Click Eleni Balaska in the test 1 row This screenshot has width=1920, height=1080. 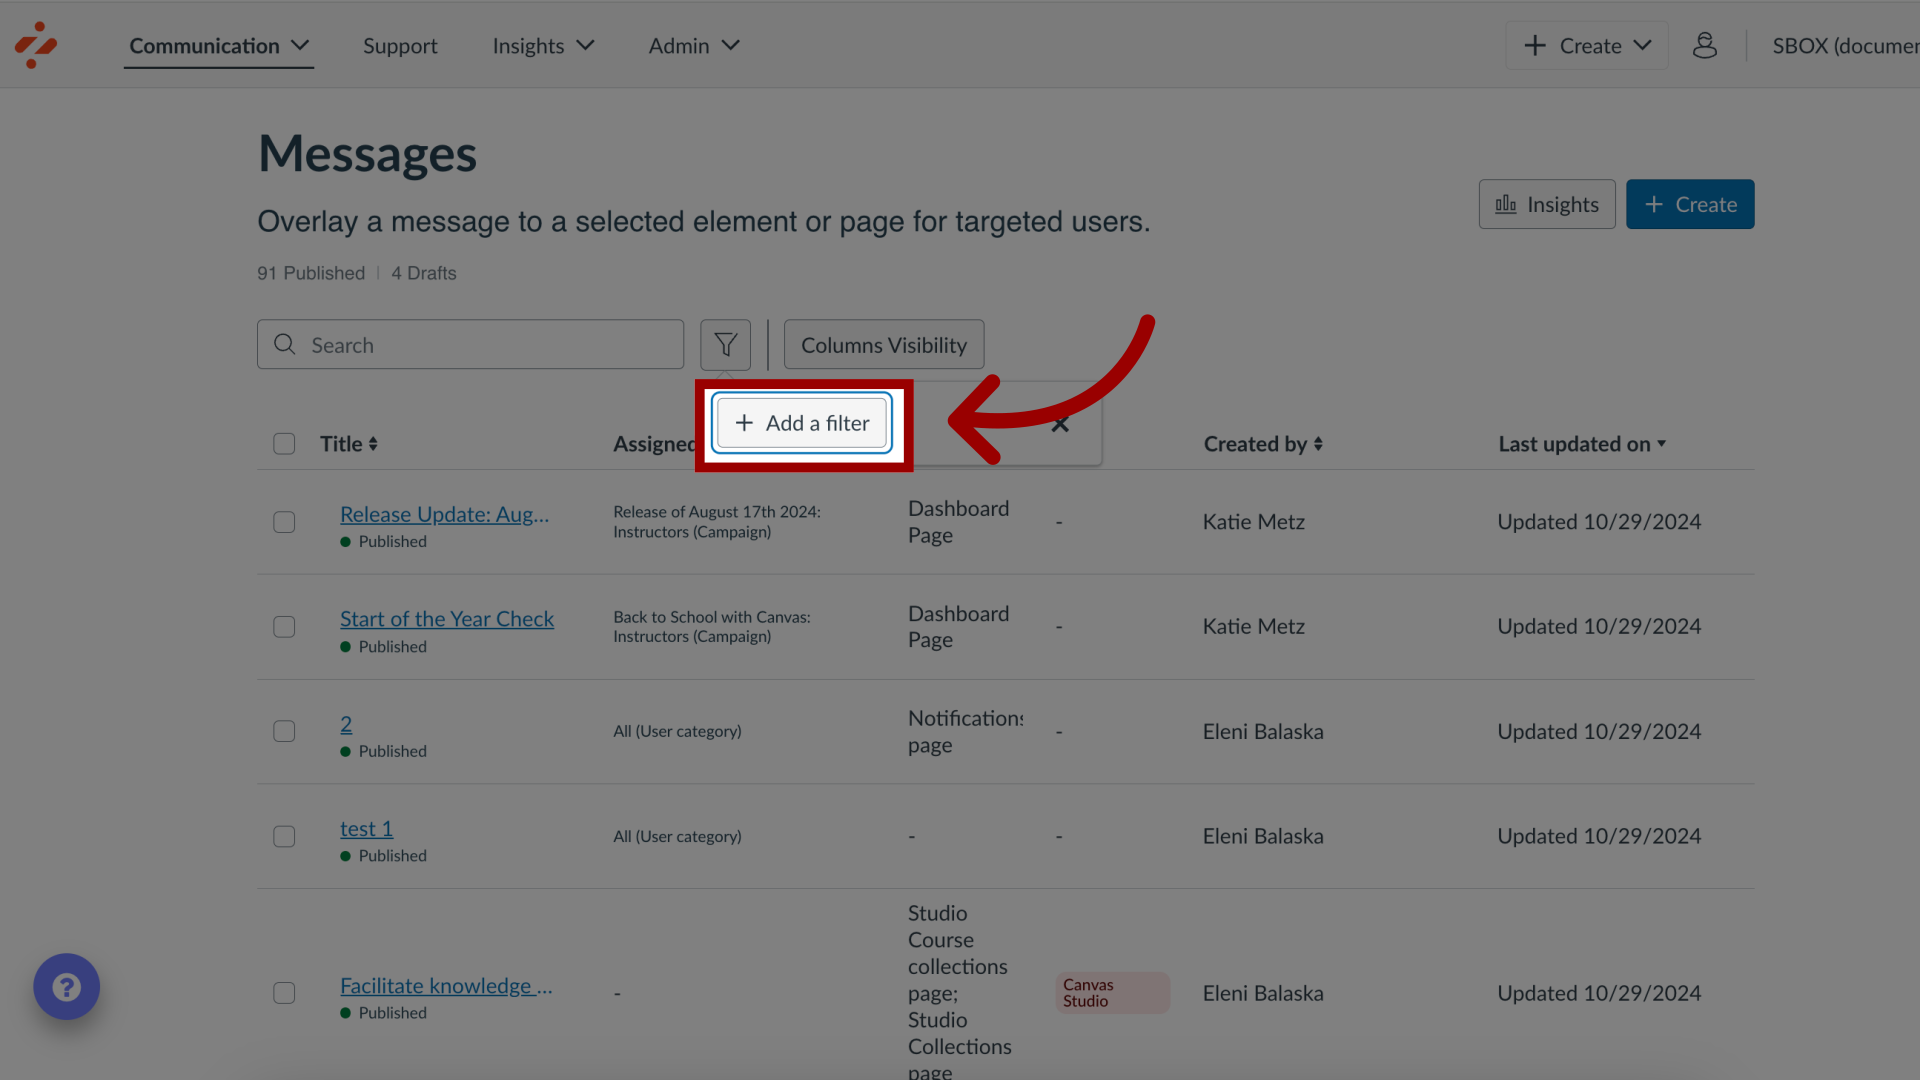[1263, 836]
